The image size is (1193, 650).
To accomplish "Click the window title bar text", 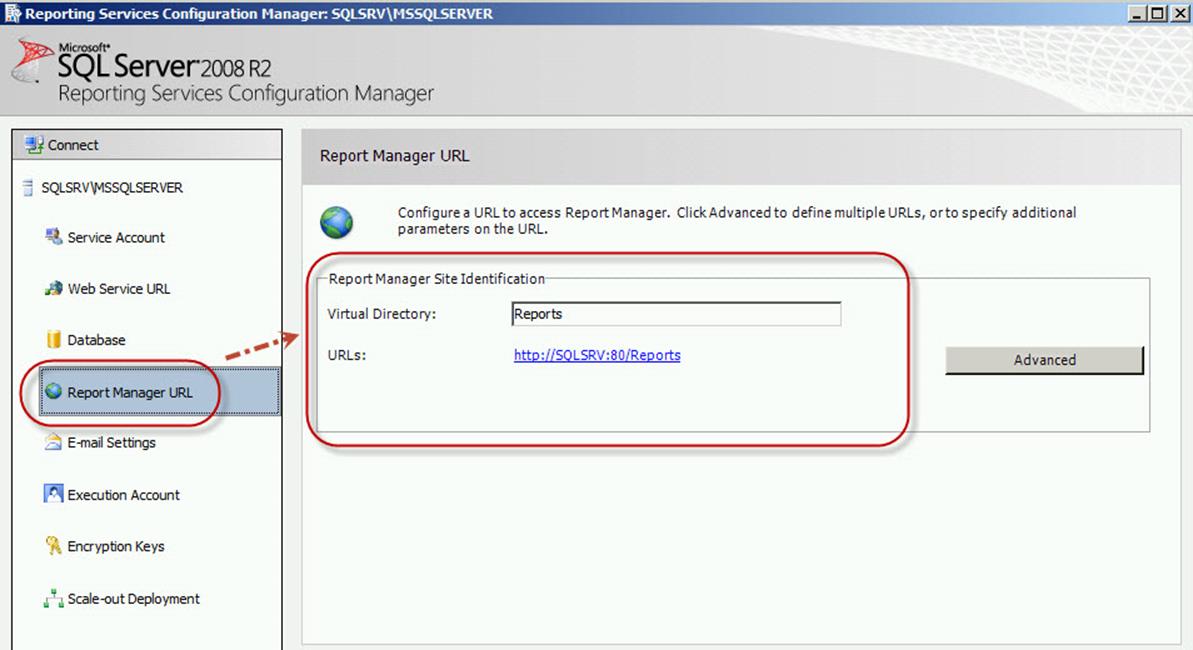I will click(259, 14).
